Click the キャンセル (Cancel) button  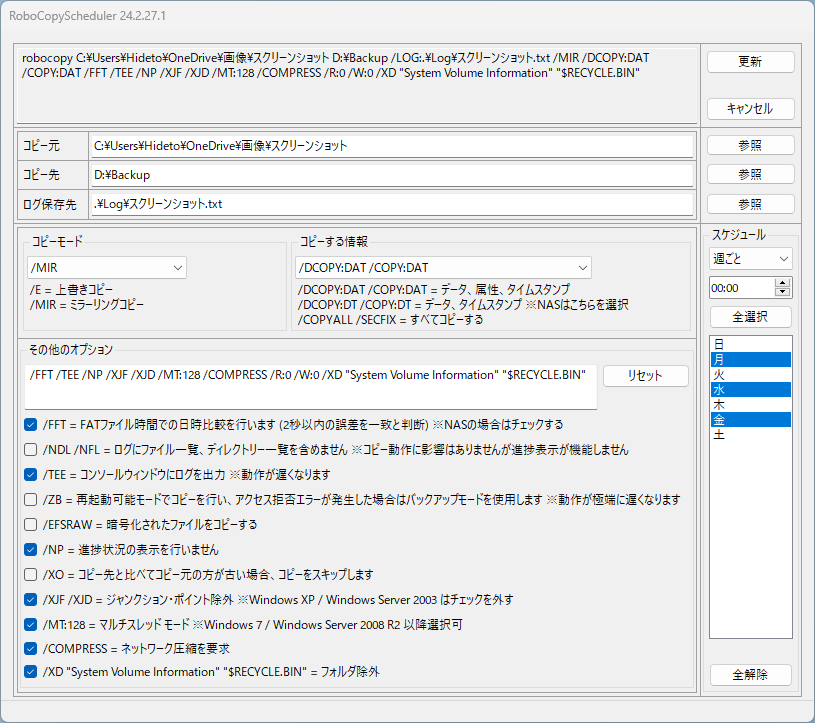pos(750,109)
